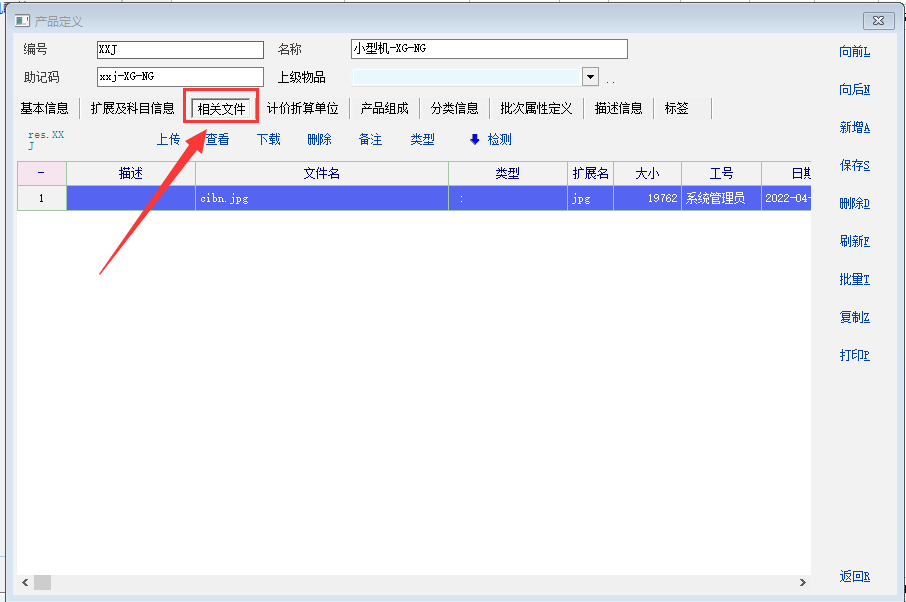Click the 上传 upload link
This screenshot has height=602, width=906.
click(168, 140)
